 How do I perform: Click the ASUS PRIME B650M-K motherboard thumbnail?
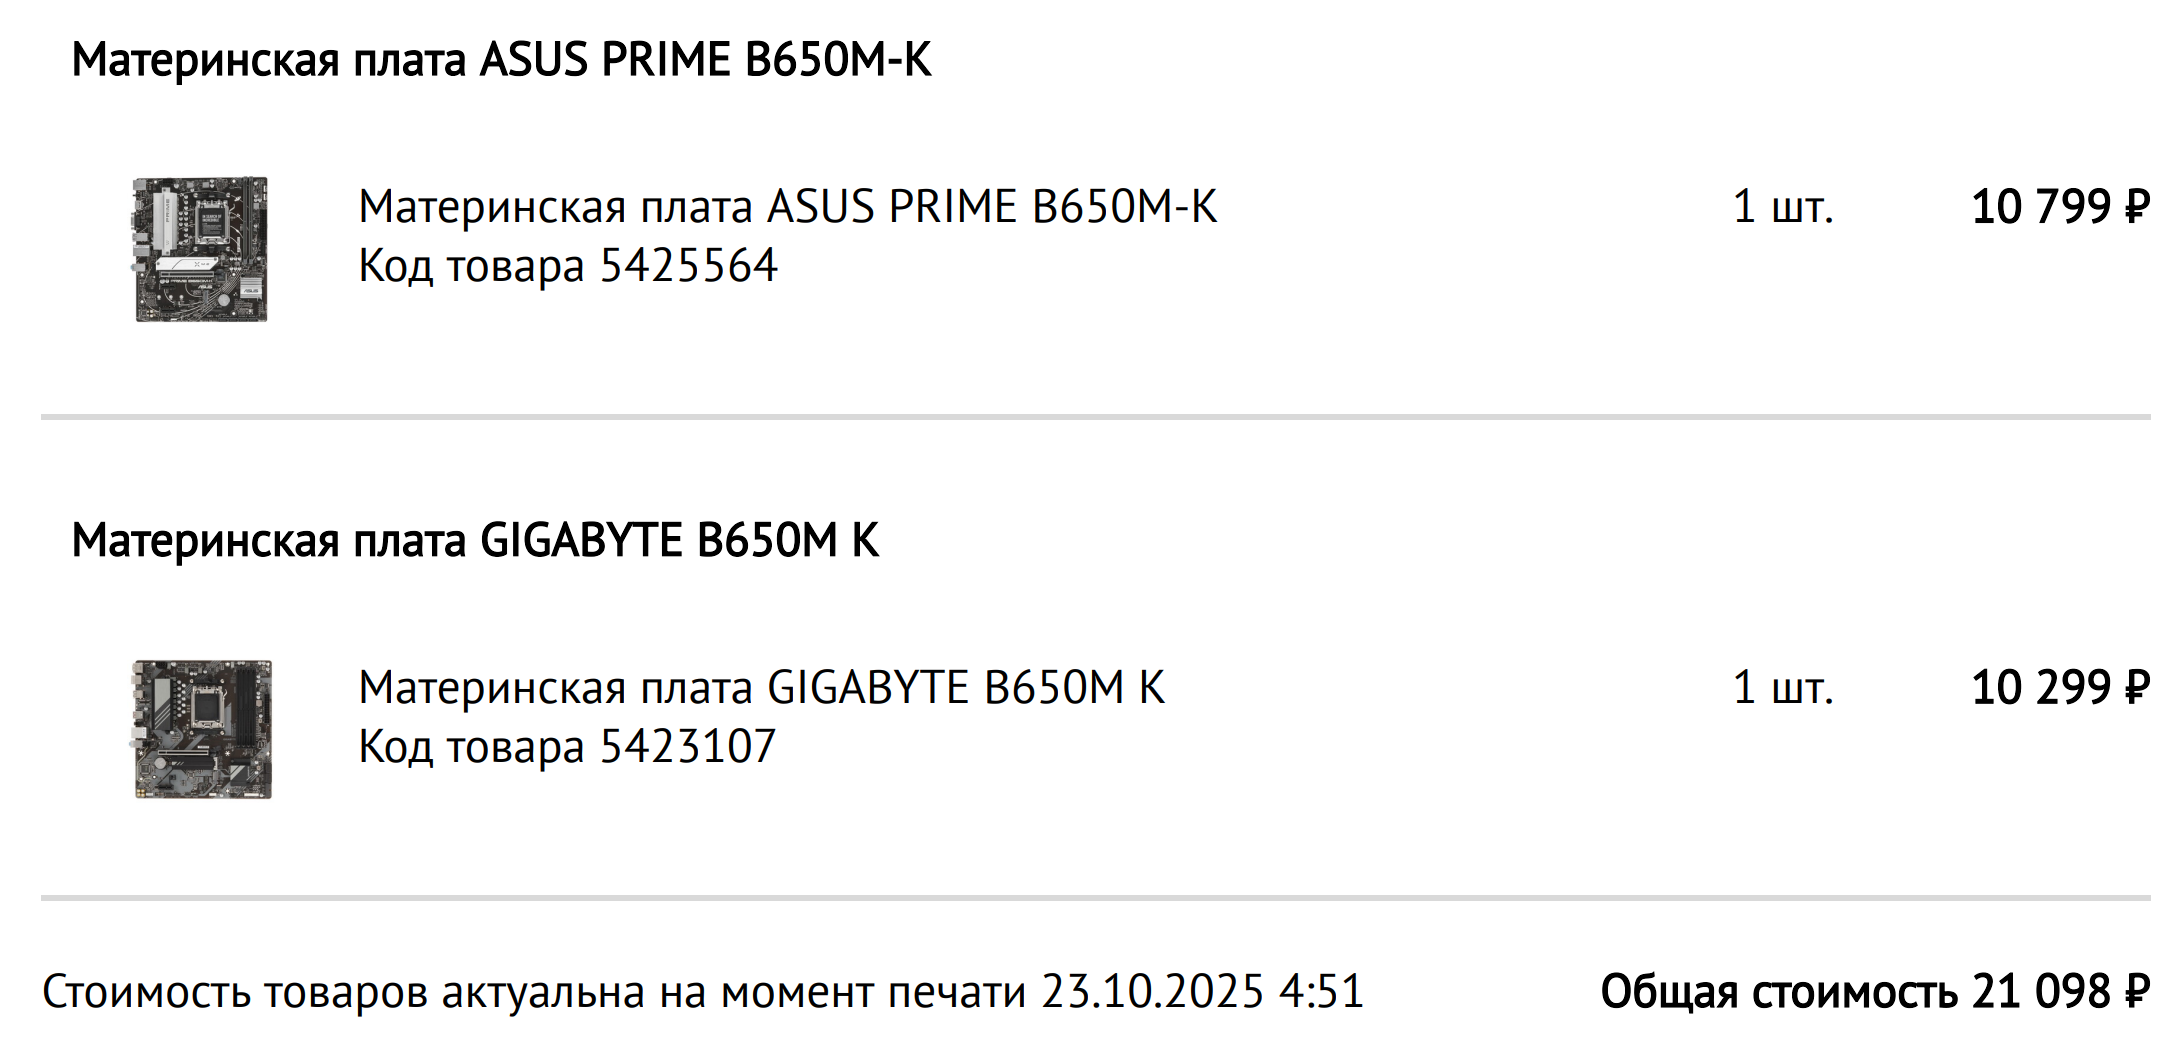201,249
